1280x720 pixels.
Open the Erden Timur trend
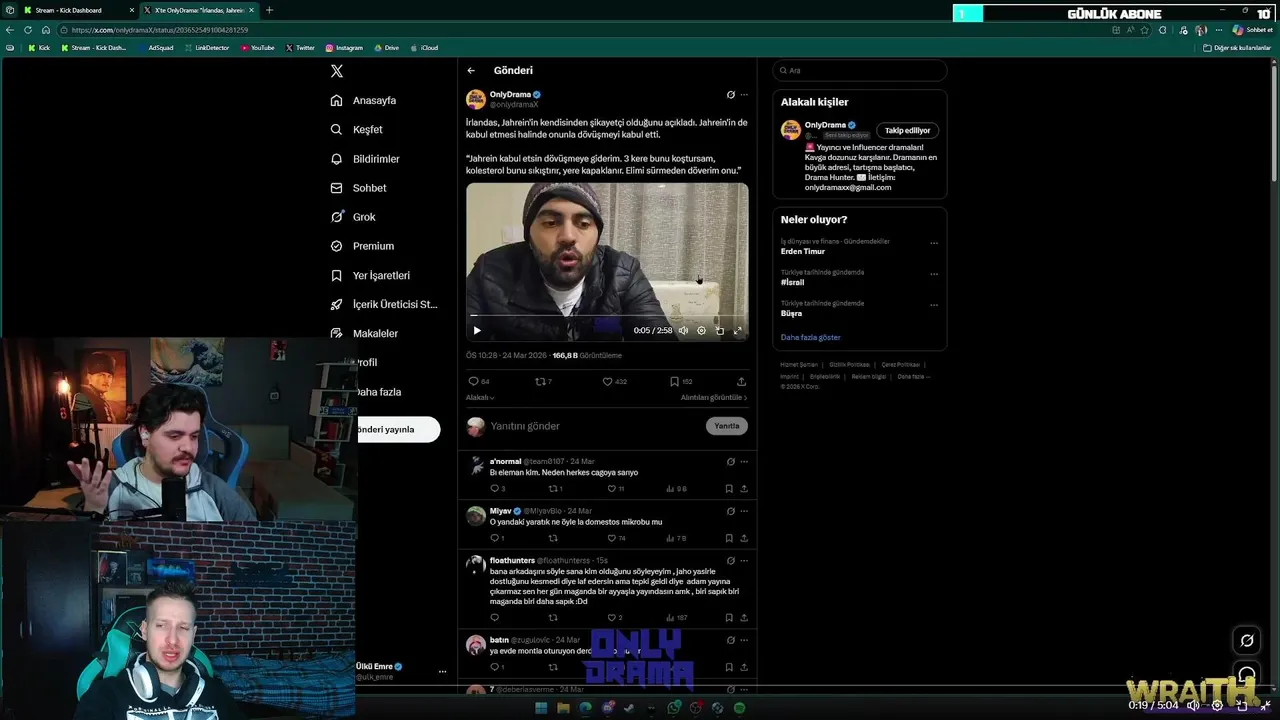[x=803, y=252]
